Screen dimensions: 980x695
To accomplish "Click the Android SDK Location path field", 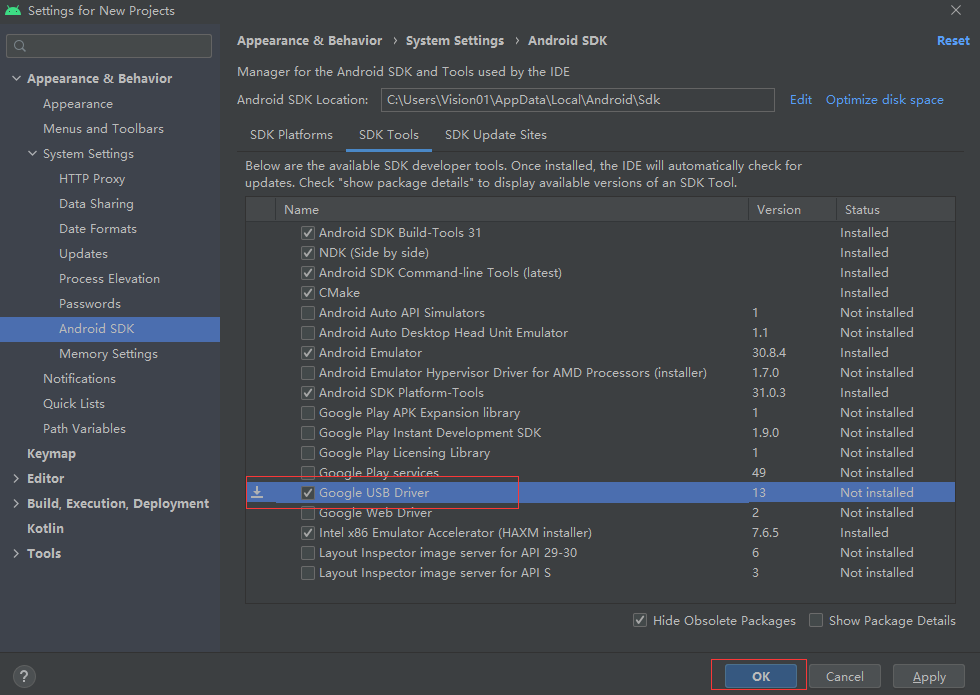I will click(x=578, y=100).
